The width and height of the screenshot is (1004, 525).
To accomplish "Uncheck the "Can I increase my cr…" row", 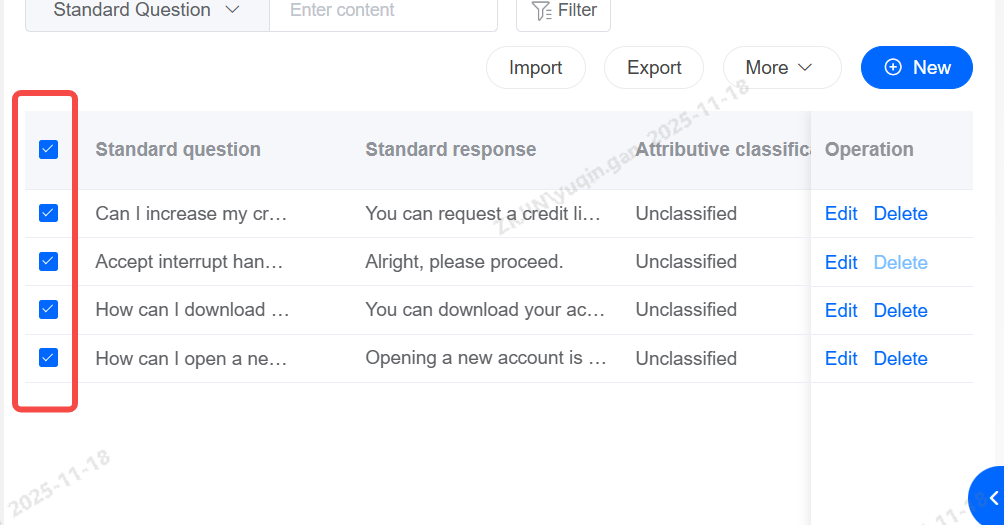I will [x=48, y=213].
